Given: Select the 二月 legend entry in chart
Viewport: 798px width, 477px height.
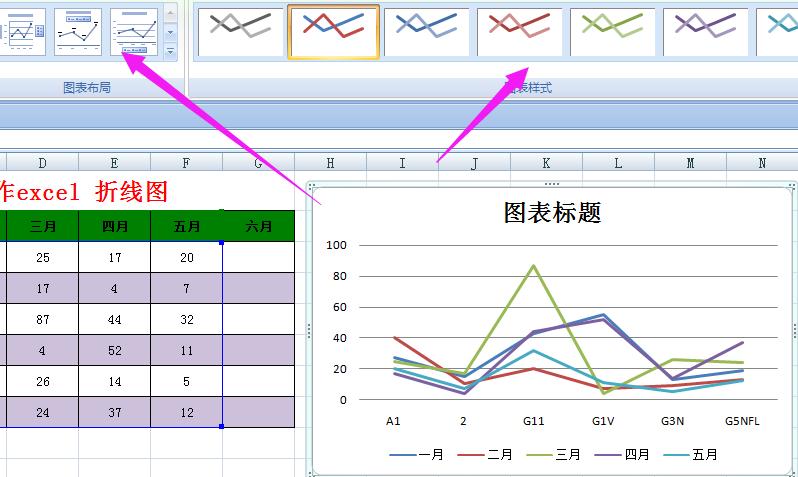Looking at the screenshot, I should click(485, 454).
